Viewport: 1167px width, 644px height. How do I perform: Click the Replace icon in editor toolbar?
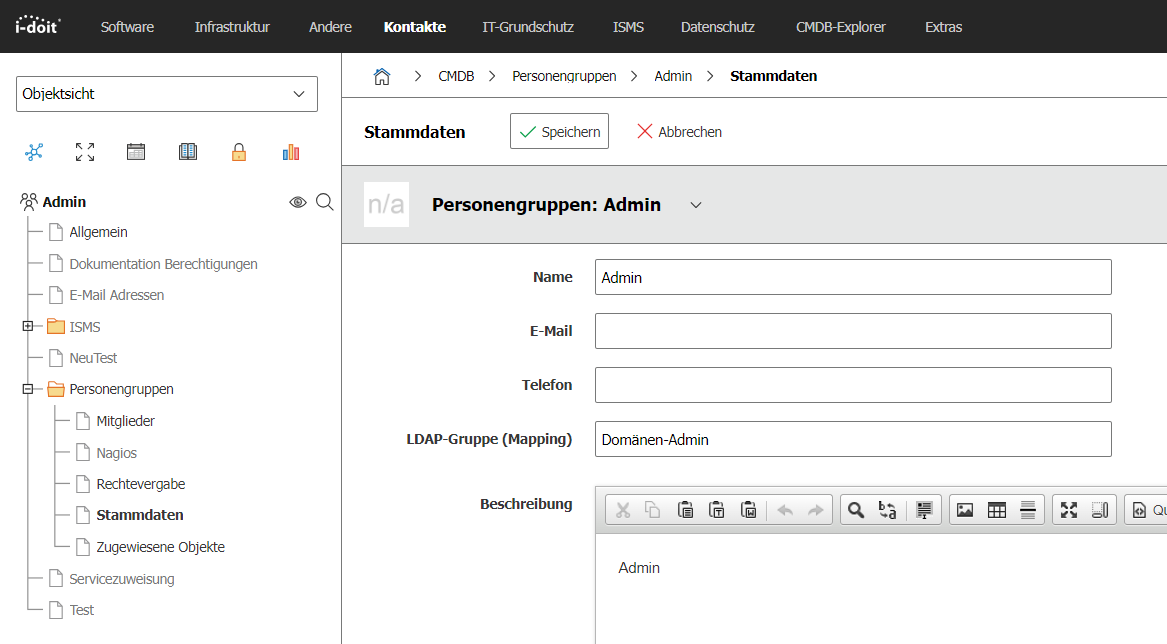(x=887, y=510)
